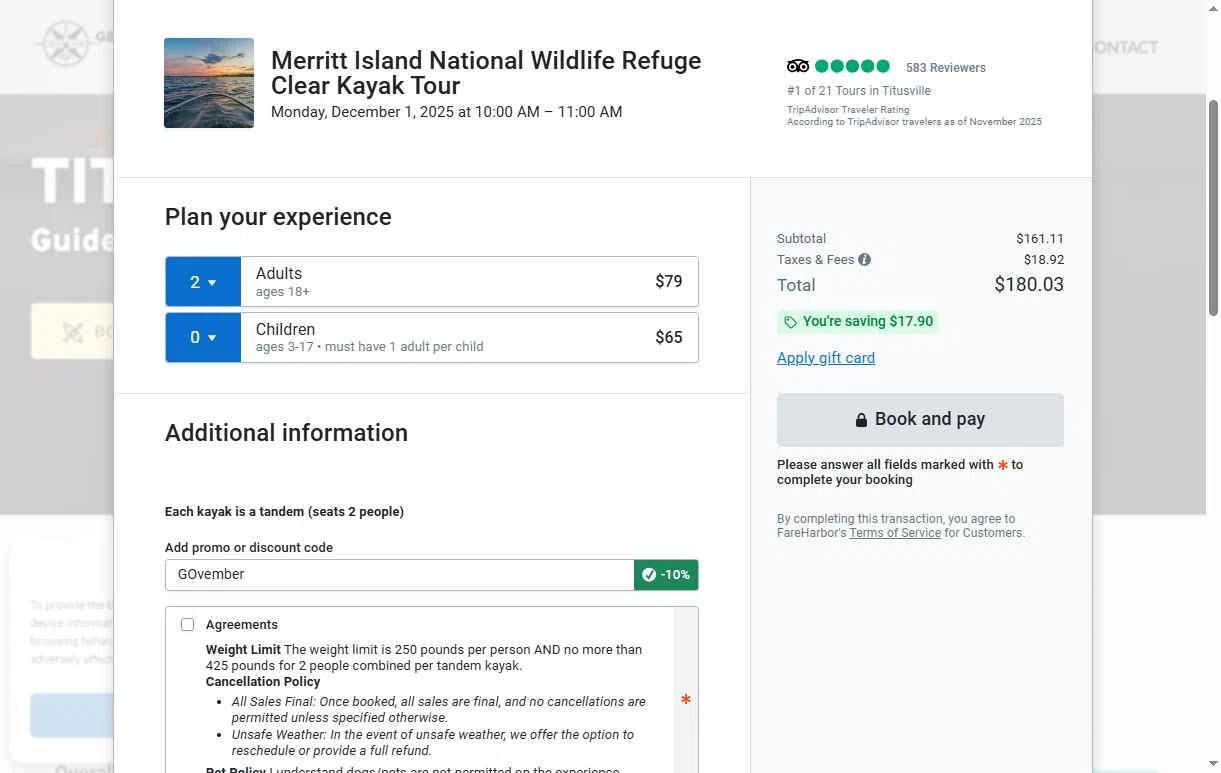This screenshot has width=1221, height=773.
Task: Open the Apply gift card link
Action: point(826,358)
